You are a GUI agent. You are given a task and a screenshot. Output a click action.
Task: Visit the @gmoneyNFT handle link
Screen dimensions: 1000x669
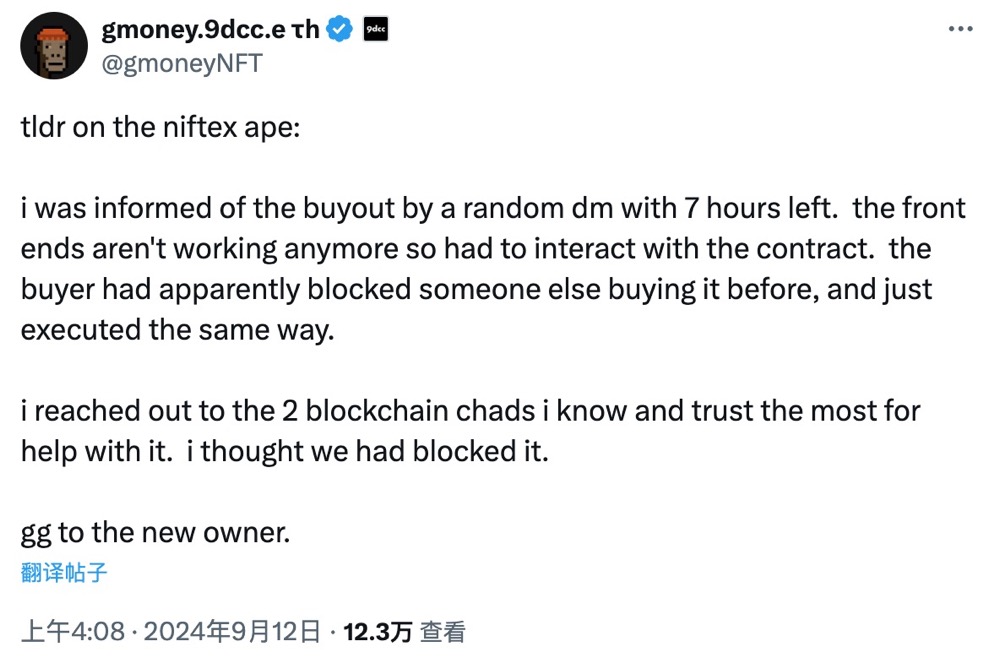click(182, 63)
